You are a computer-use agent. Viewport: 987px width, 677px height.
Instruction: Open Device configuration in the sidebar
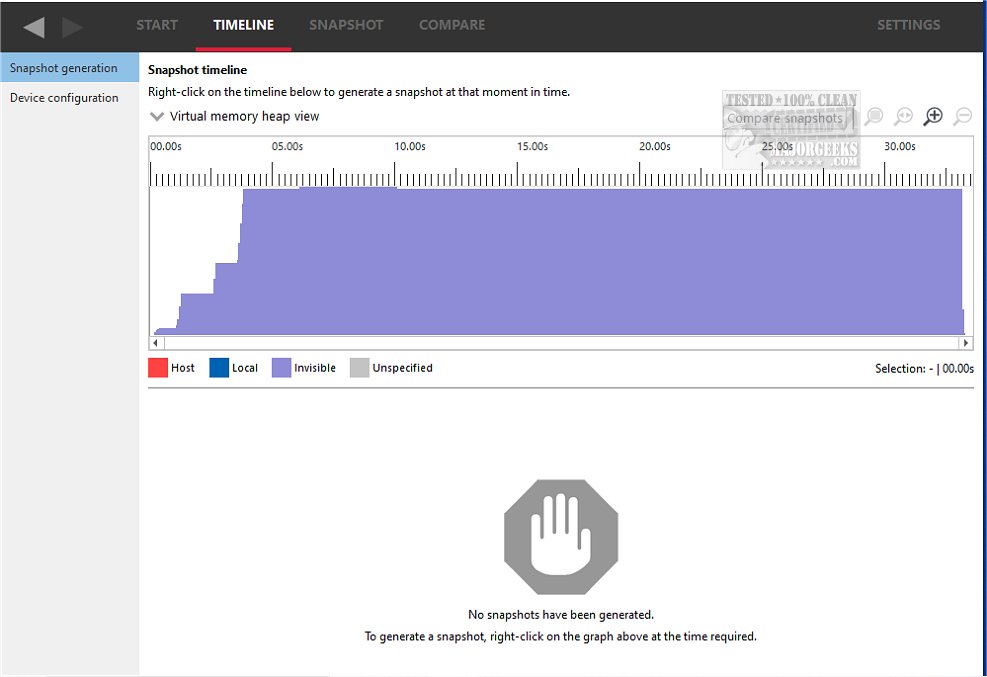click(x=69, y=98)
